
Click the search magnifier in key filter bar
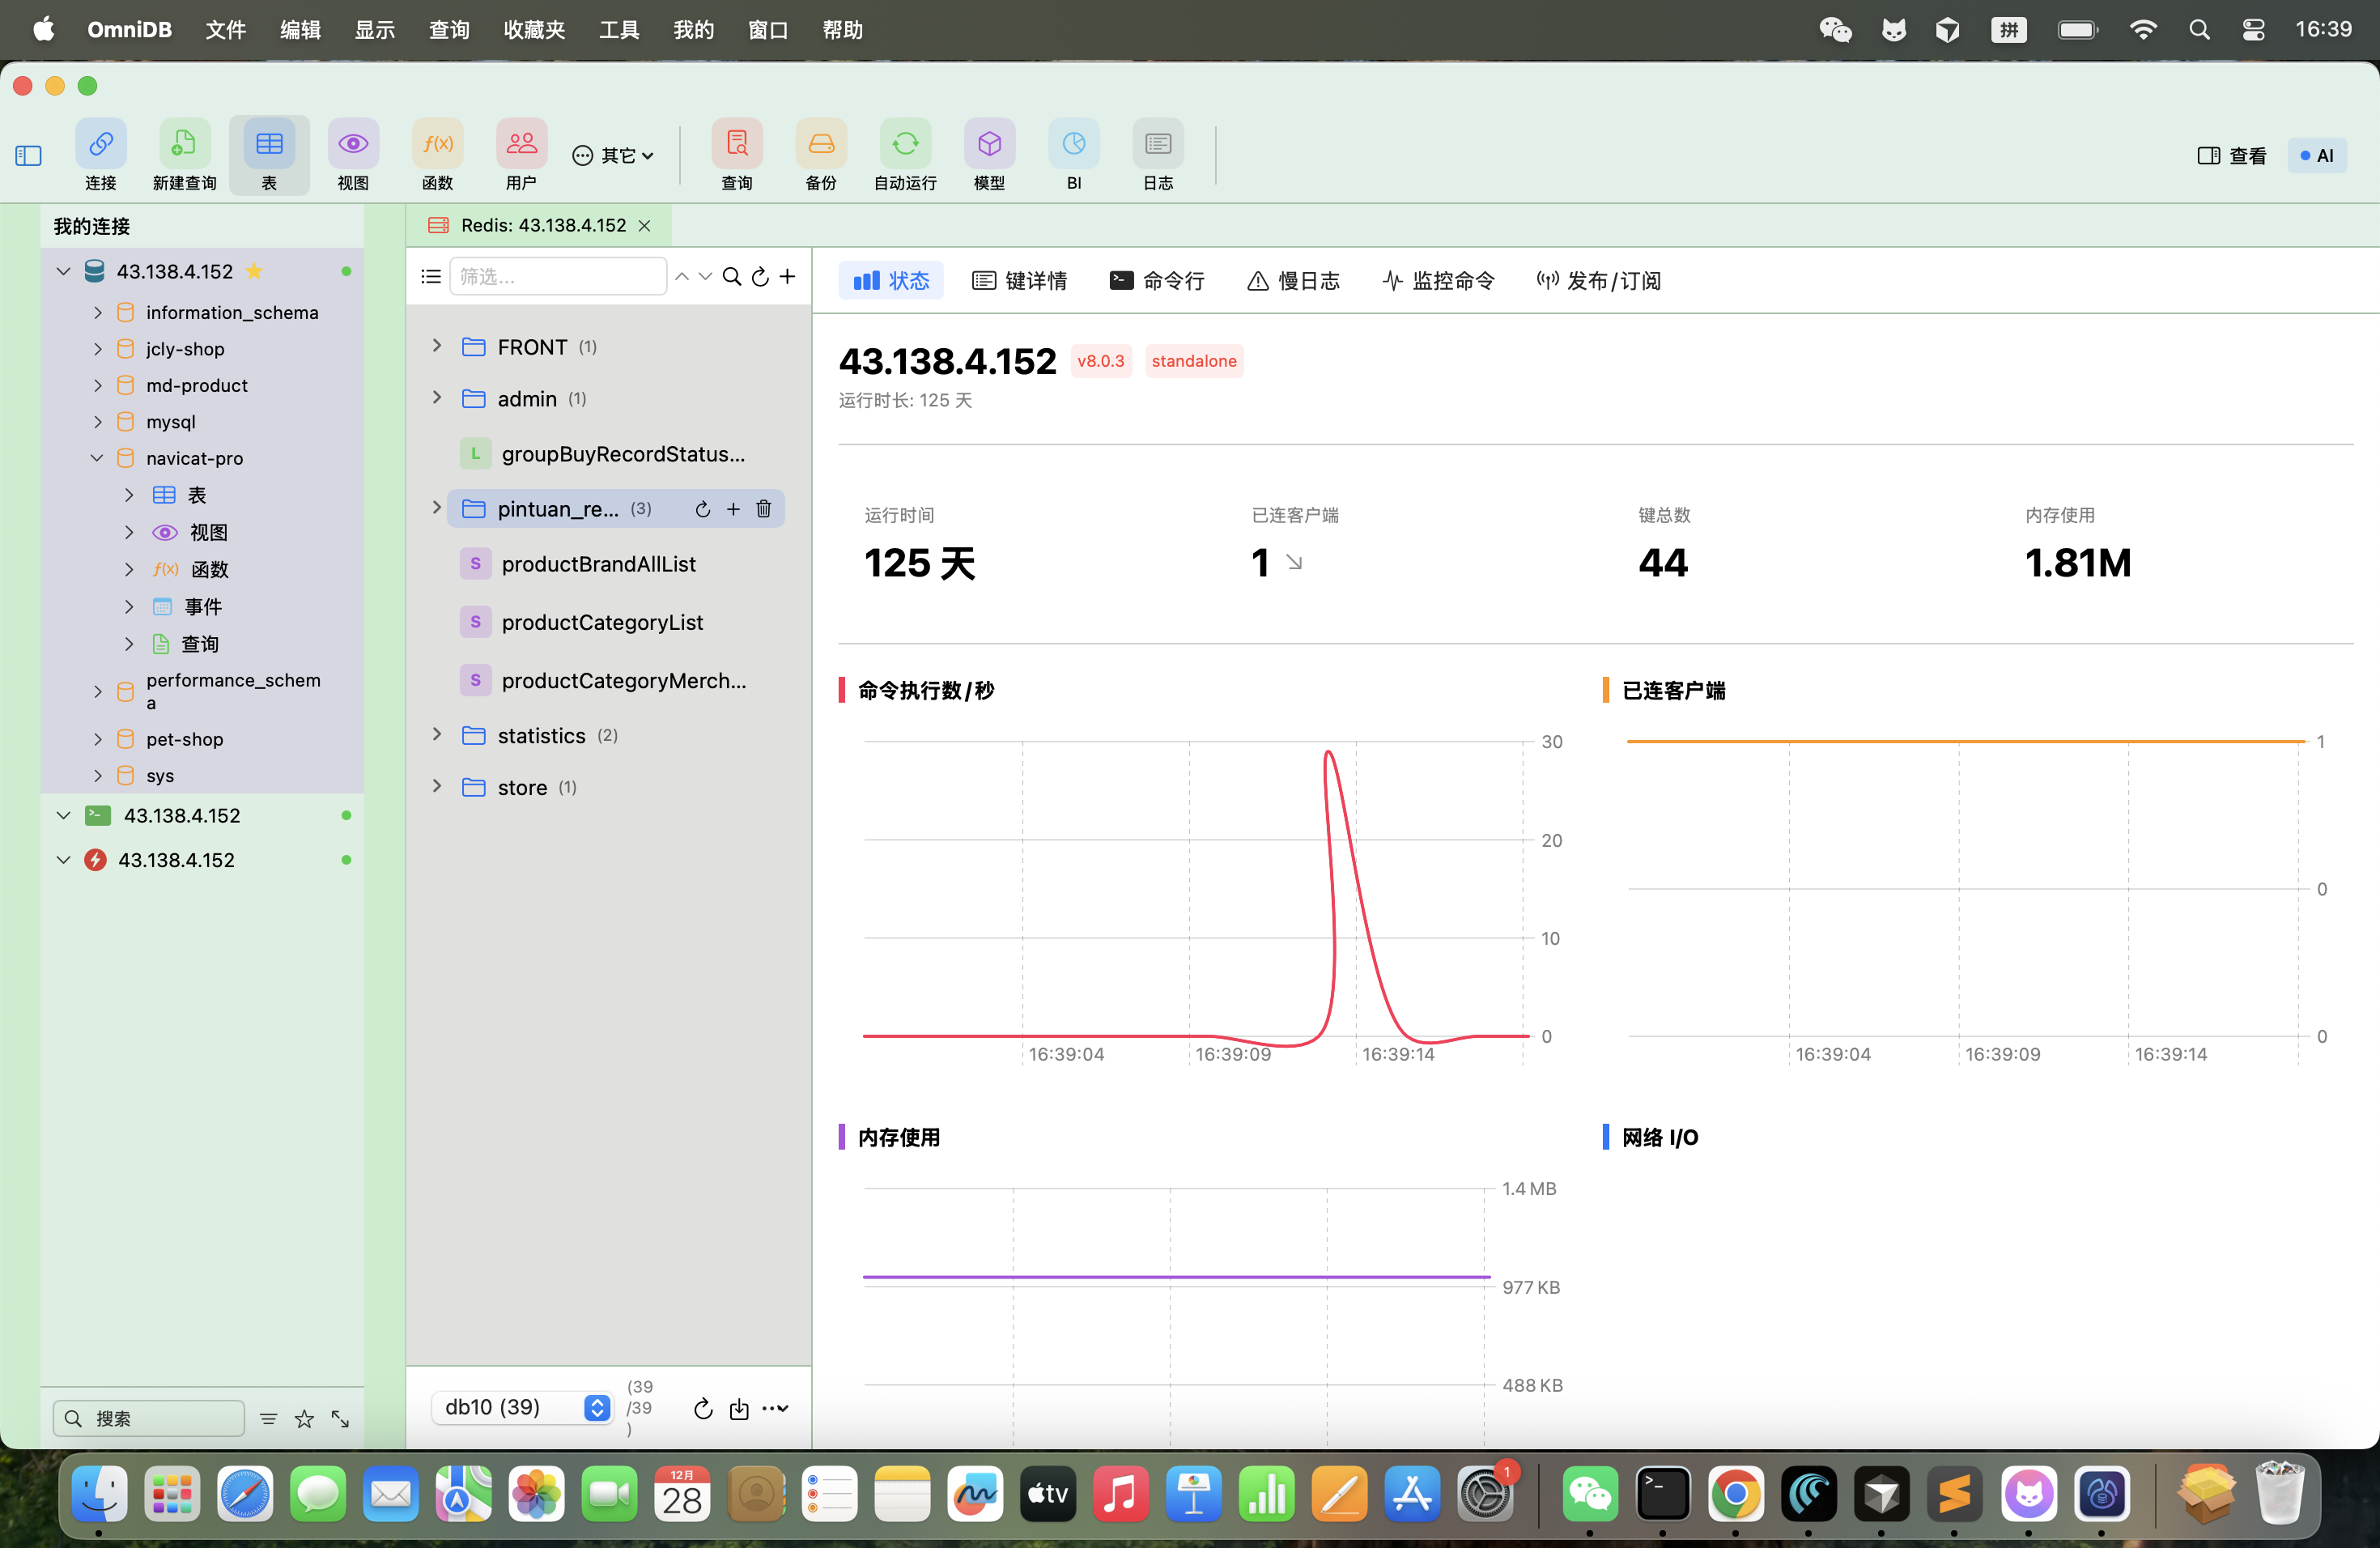(x=732, y=277)
